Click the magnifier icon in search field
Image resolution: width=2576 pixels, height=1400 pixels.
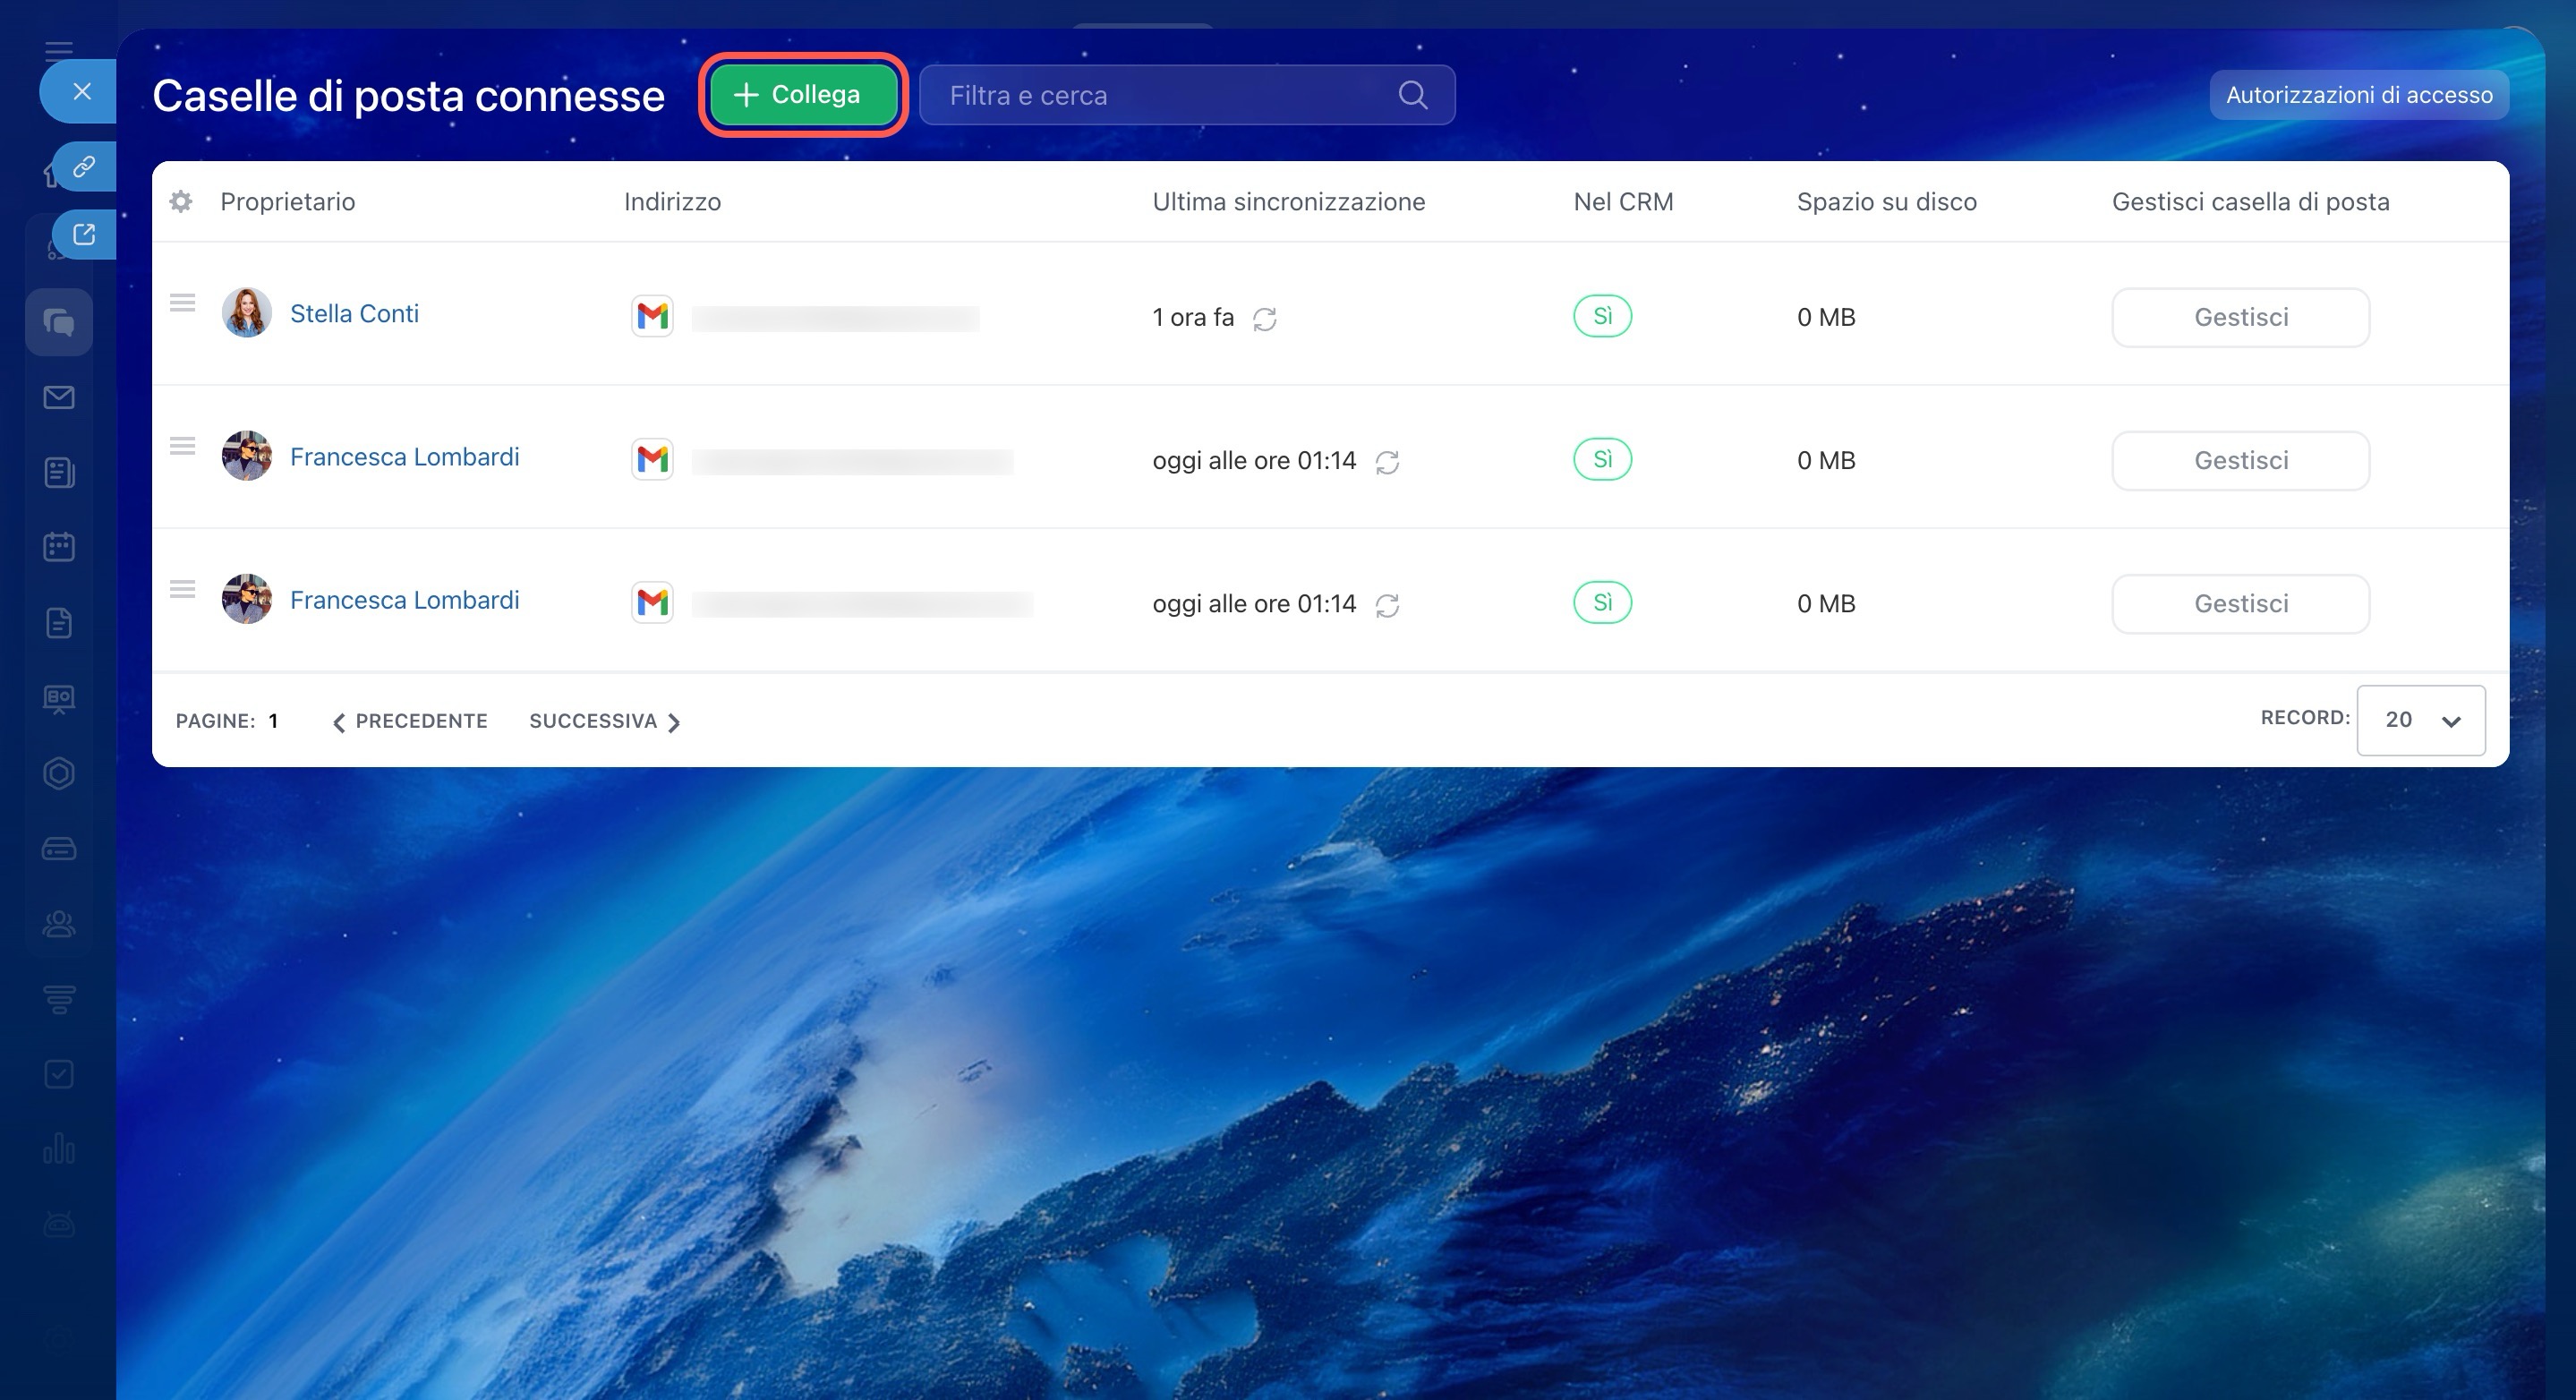(x=1412, y=95)
